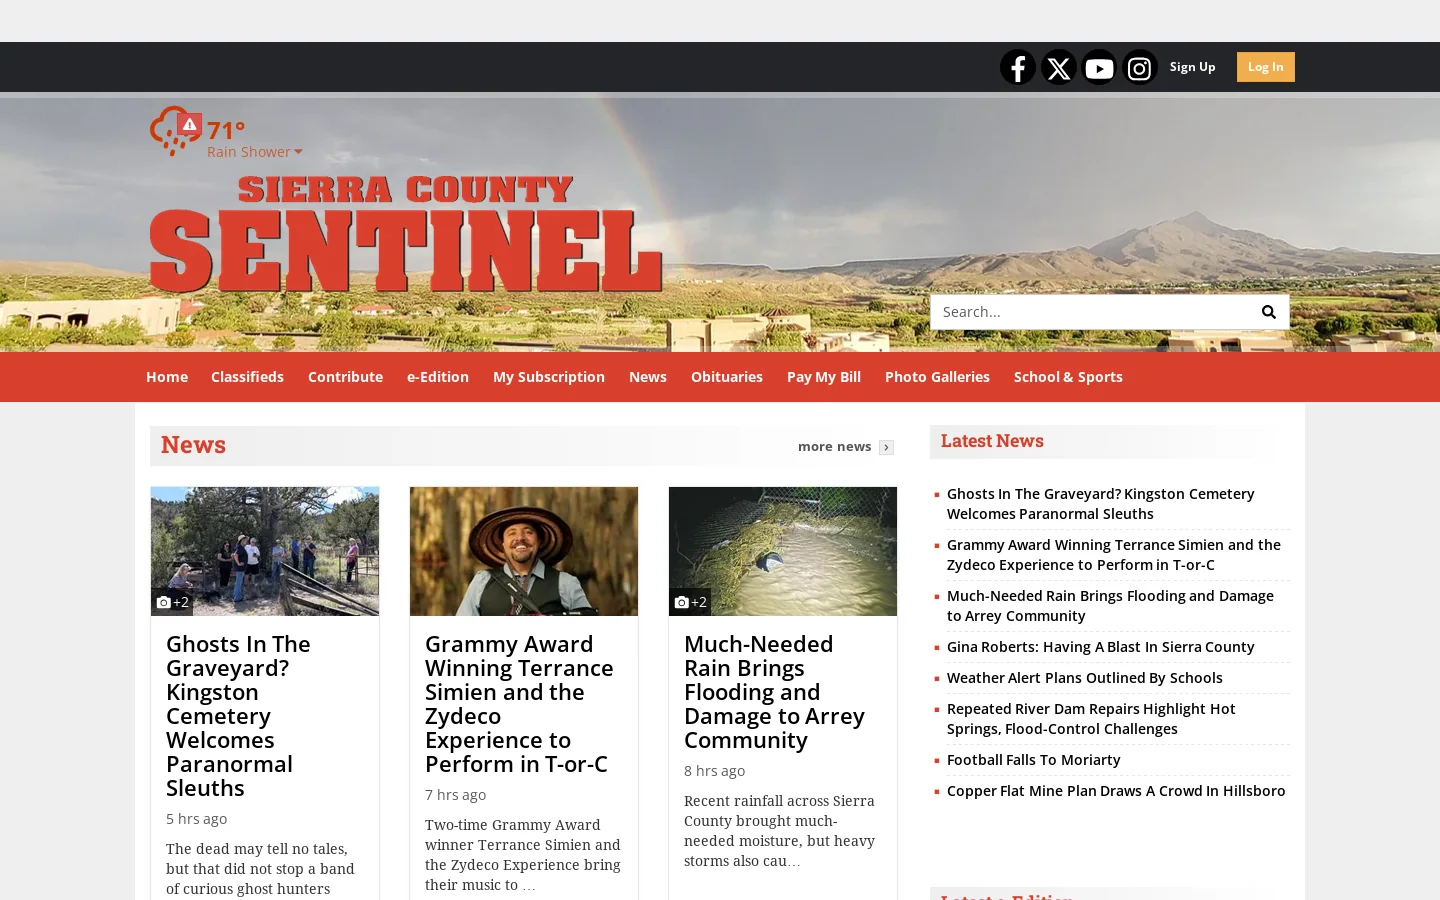Click the arrow icon beside more news
The image size is (1440, 900).
886,447
